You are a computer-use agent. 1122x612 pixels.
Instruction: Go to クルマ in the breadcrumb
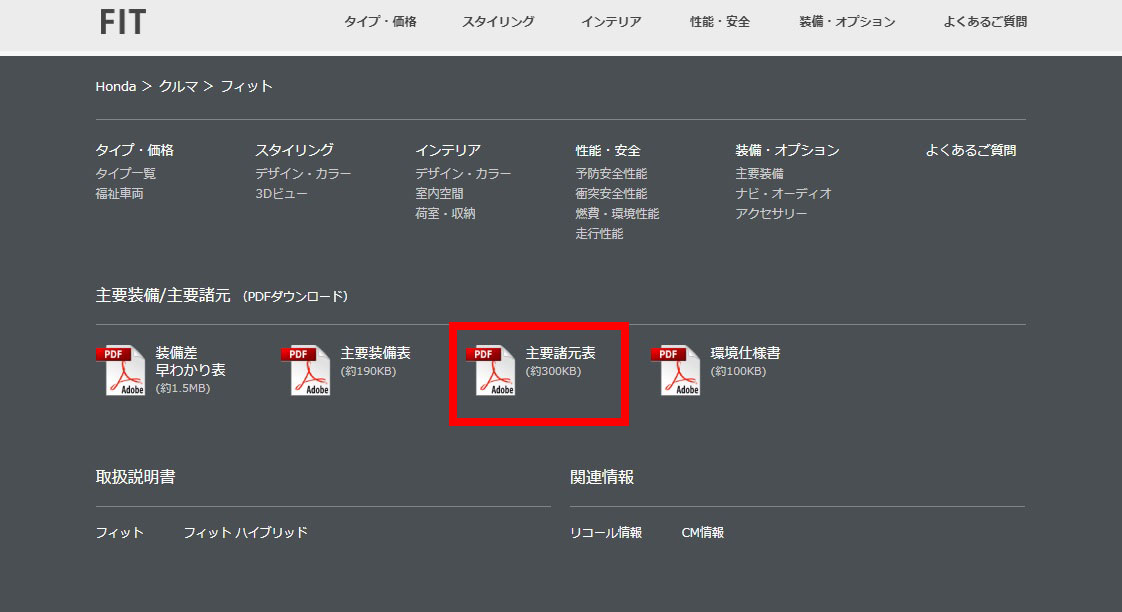[178, 87]
